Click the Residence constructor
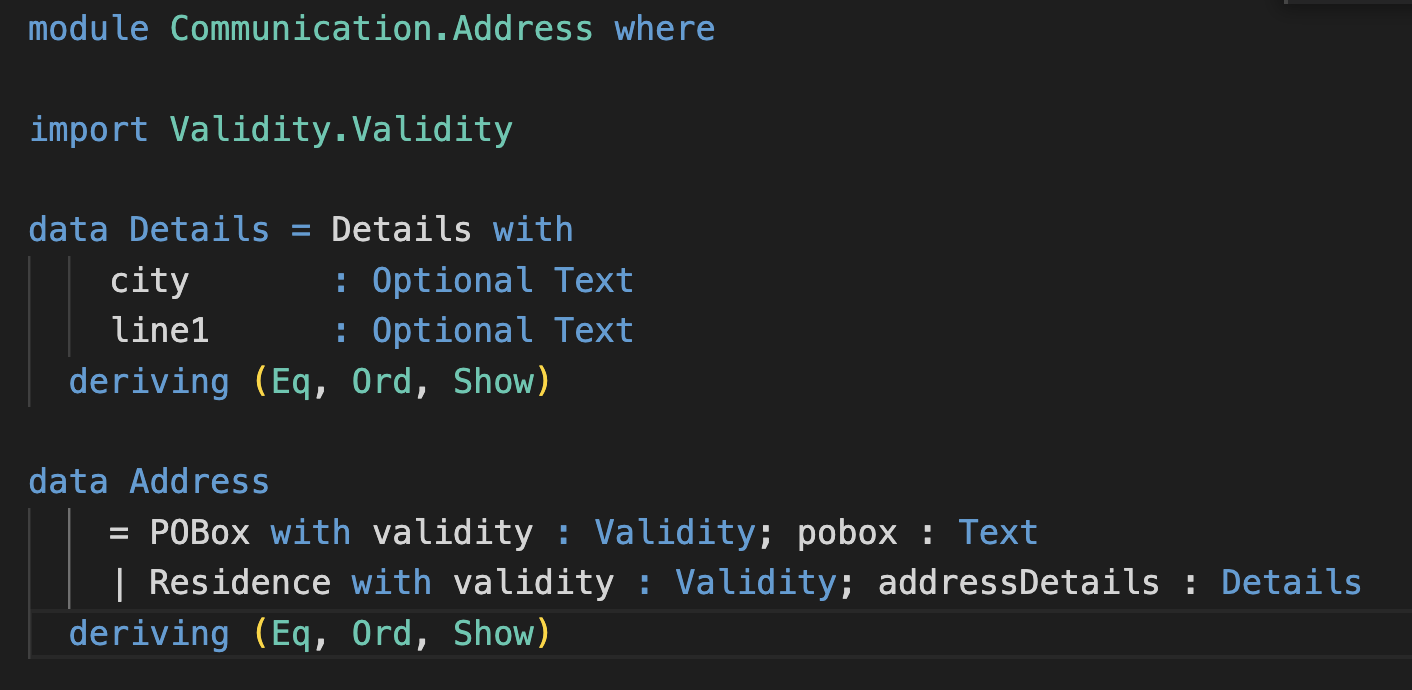The image size is (1412, 690). [x=239, y=583]
